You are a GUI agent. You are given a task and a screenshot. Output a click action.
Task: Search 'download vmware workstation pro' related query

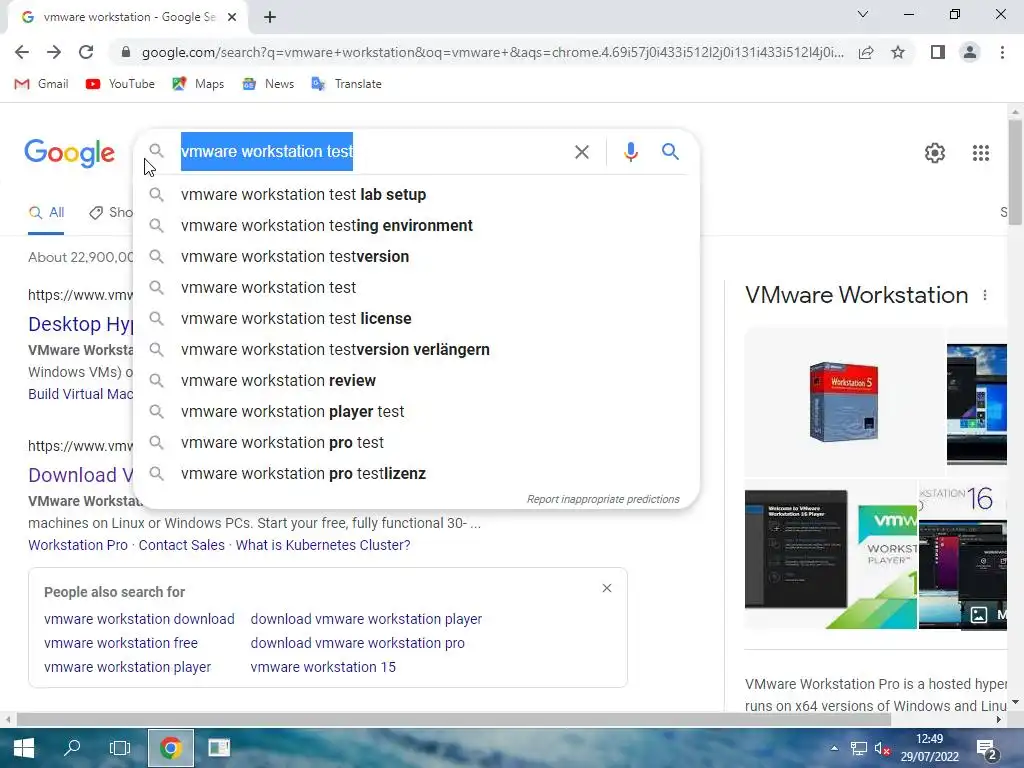[x=358, y=643]
